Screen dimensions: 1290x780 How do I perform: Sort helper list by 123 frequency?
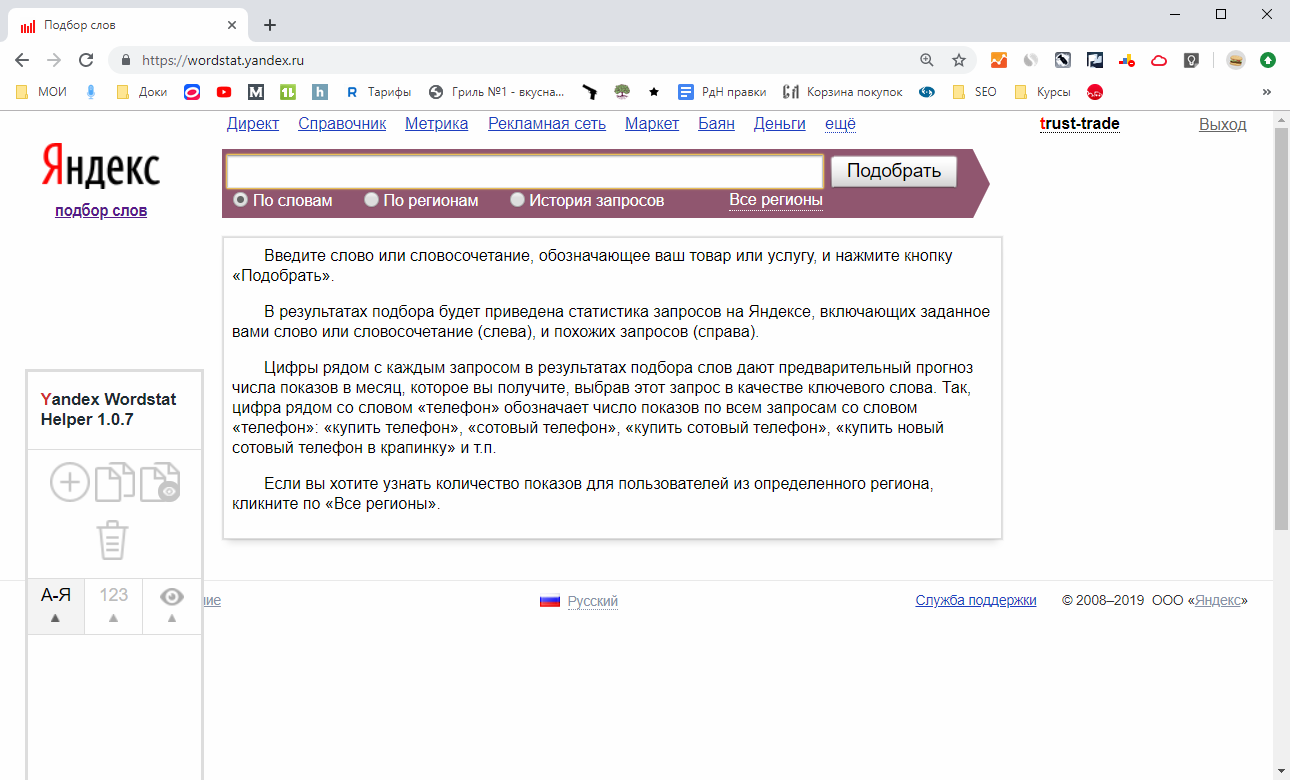(114, 606)
